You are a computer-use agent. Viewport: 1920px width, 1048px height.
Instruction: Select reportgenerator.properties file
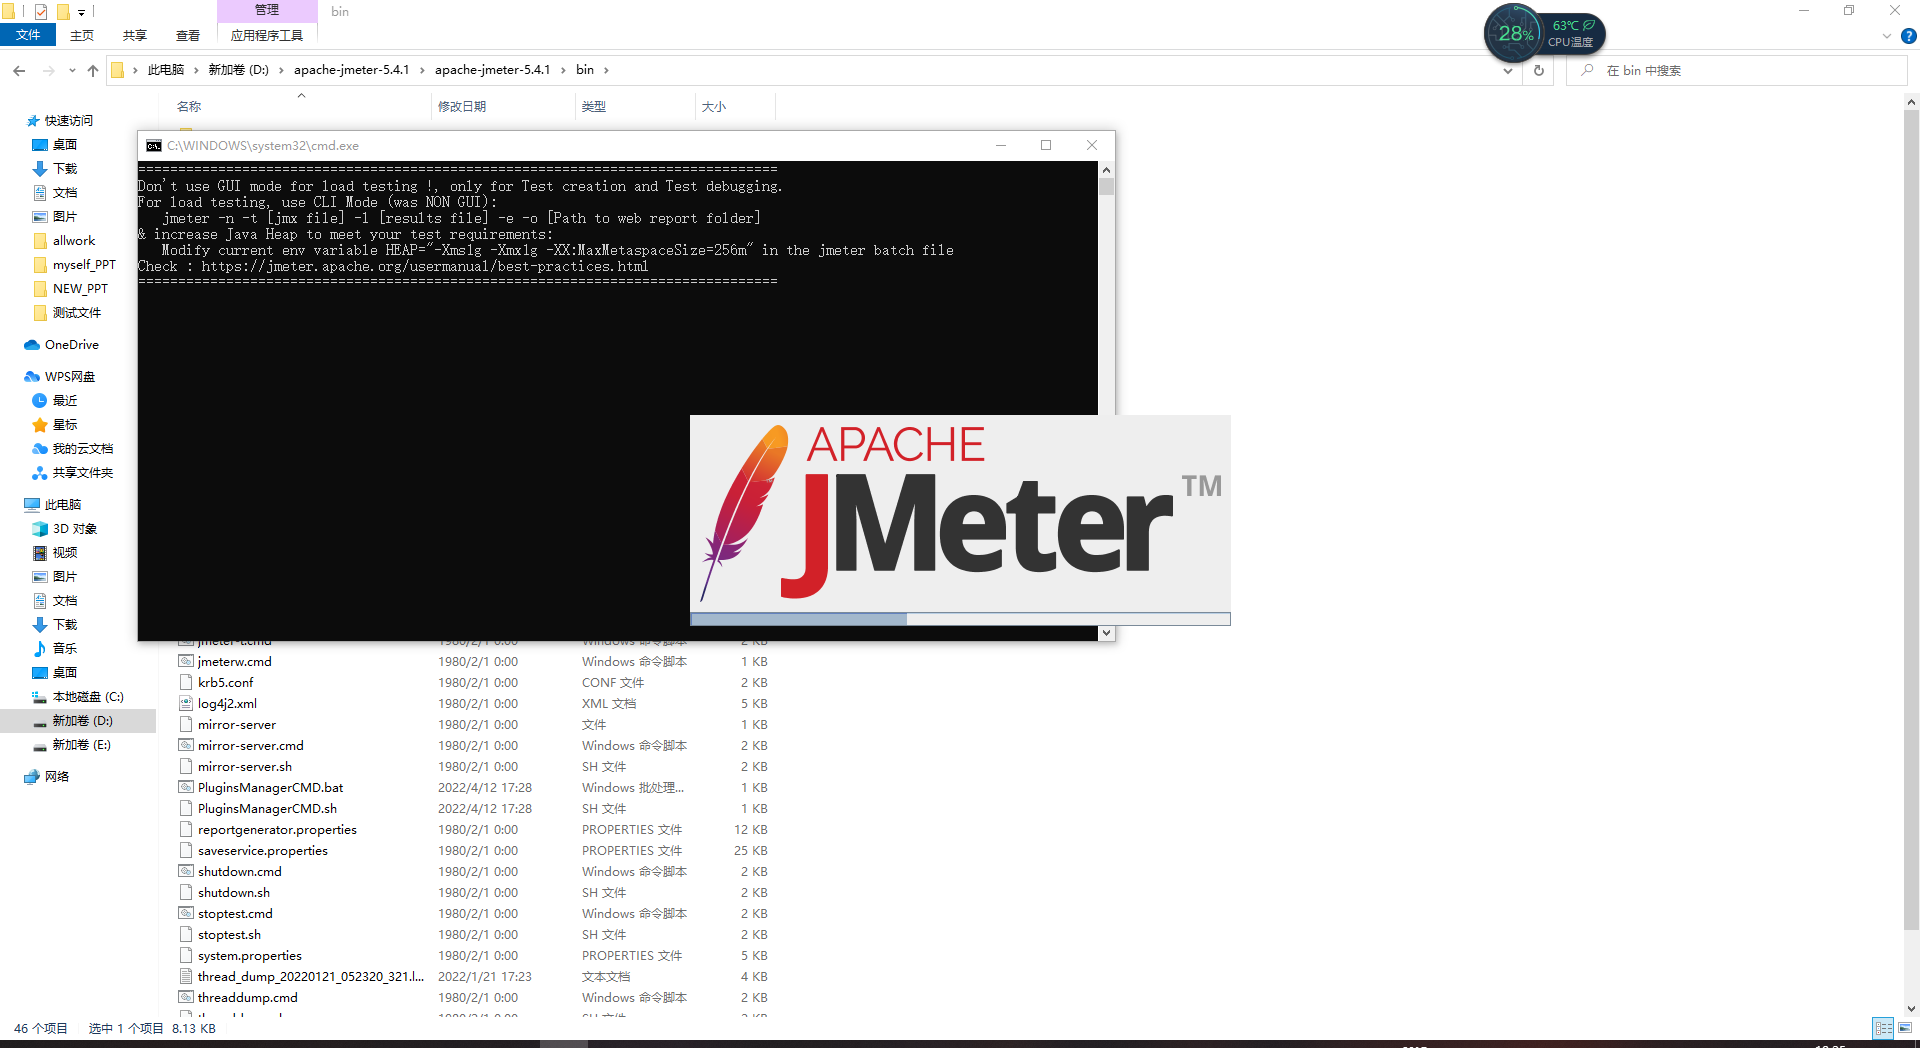click(x=277, y=830)
